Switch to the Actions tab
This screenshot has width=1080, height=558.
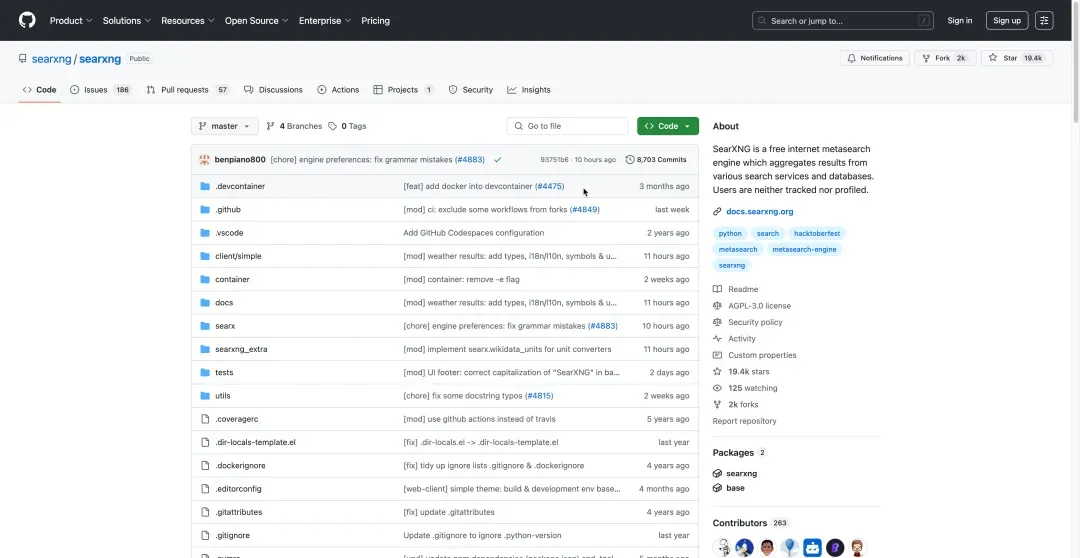pos(338,90)
